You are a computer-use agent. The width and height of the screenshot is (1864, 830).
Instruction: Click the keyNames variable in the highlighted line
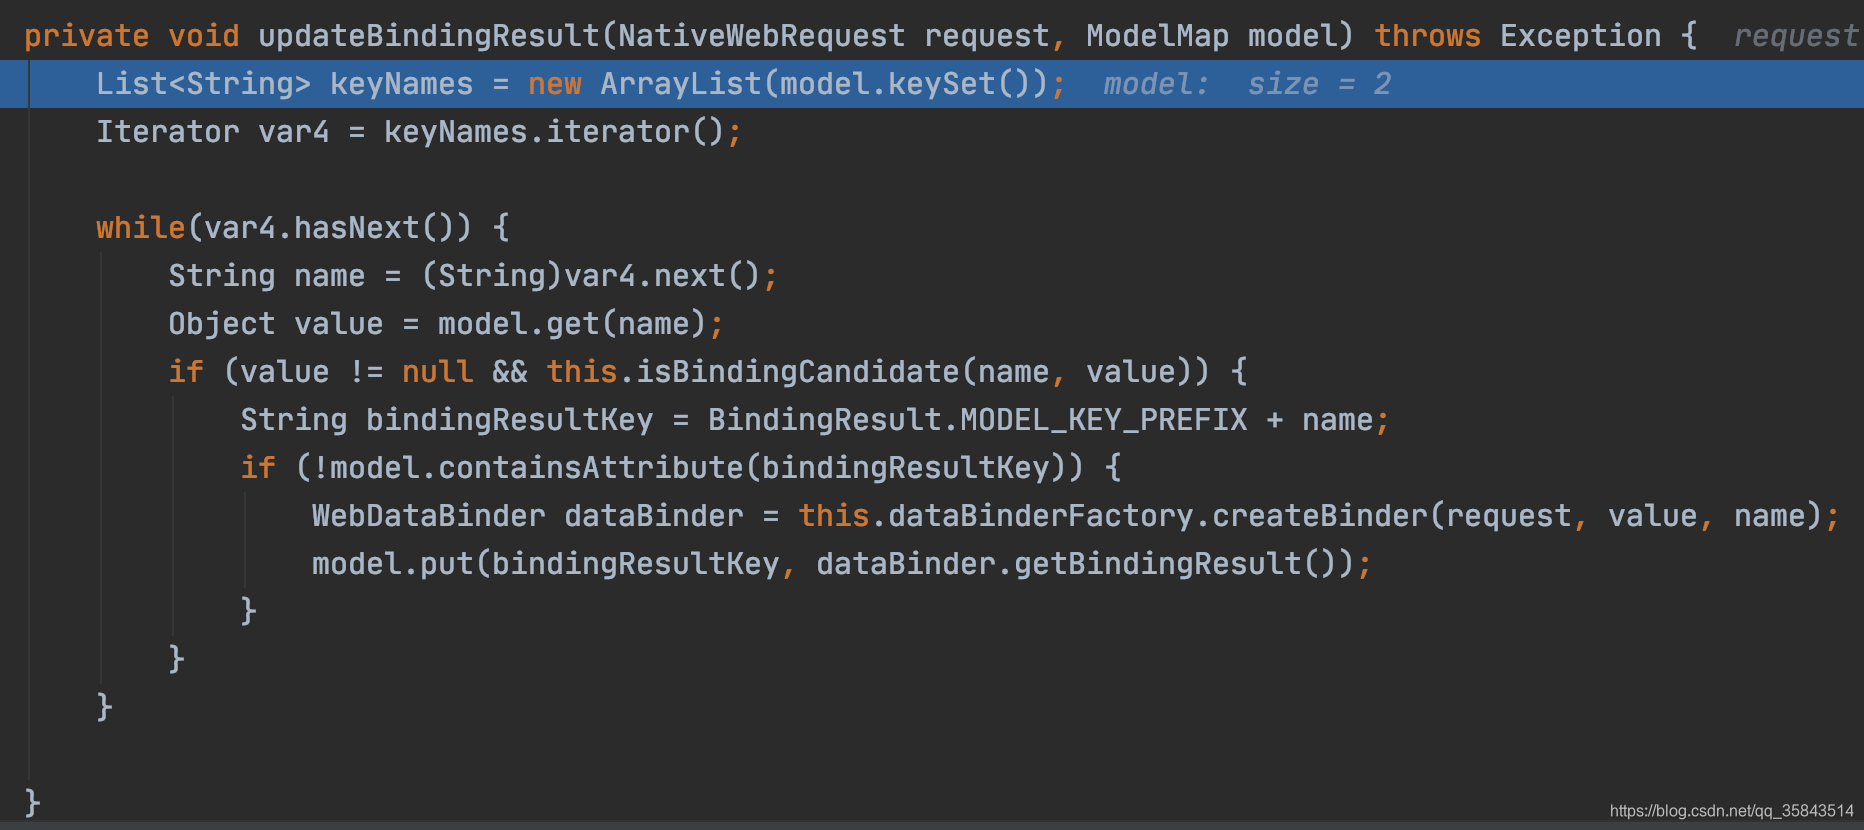click(402, 84)
